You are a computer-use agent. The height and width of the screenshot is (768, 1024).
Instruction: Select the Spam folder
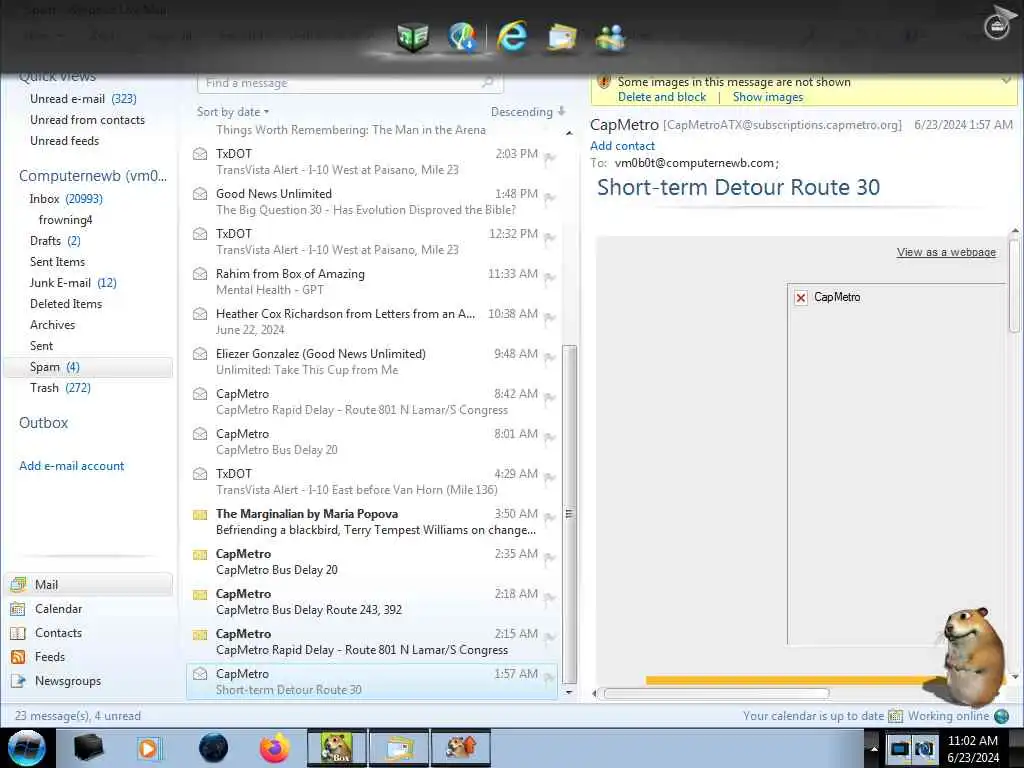click(x=89, y=367)
